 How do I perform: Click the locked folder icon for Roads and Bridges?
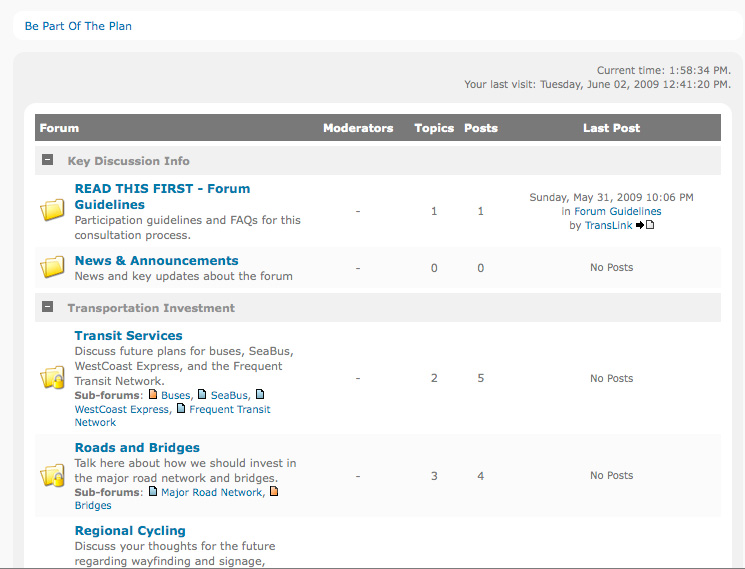pos(52,476)
